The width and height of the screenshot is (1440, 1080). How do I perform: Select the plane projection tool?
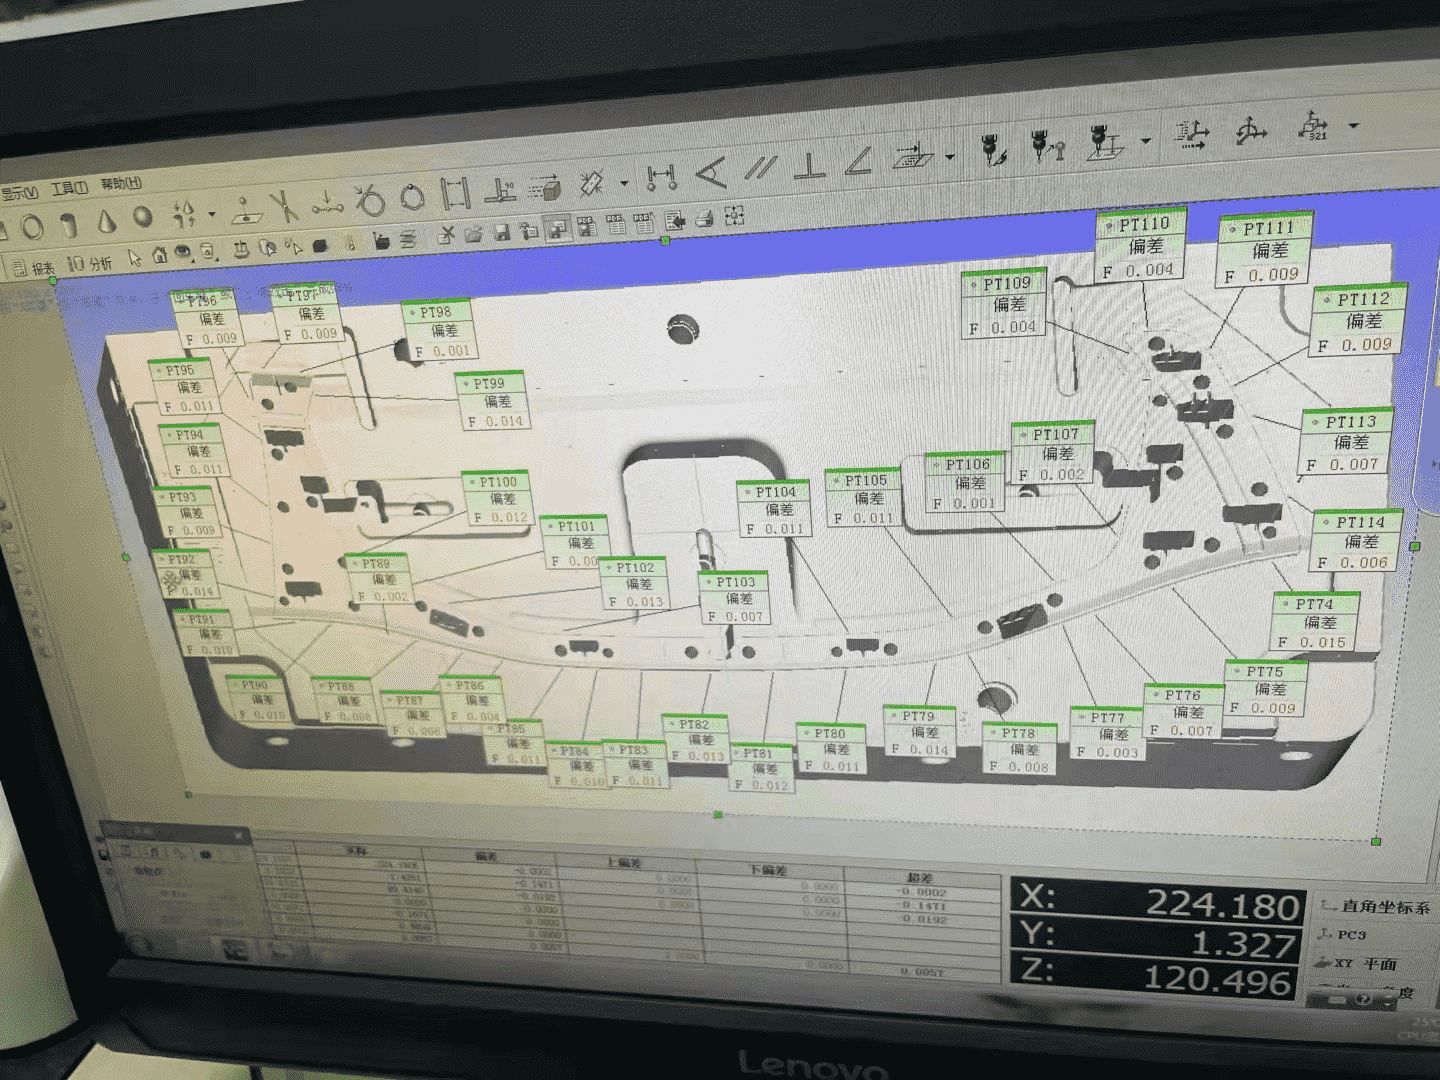(x=913, y=157)
